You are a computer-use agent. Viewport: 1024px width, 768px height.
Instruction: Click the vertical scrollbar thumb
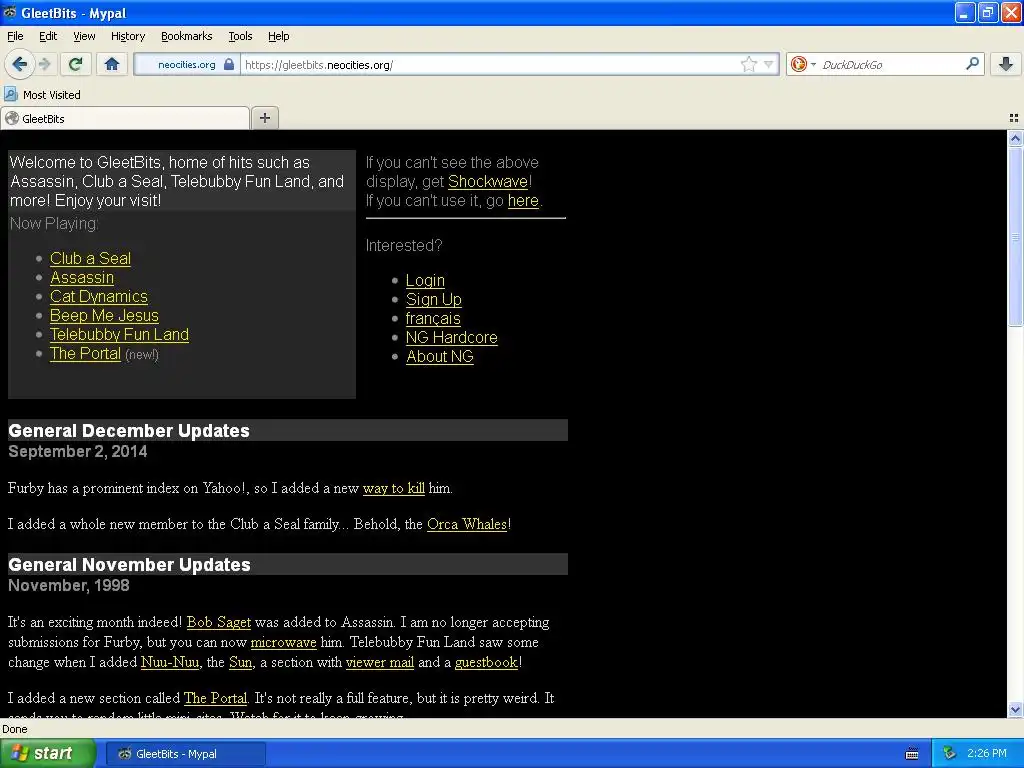click(x=1015, y=236)
